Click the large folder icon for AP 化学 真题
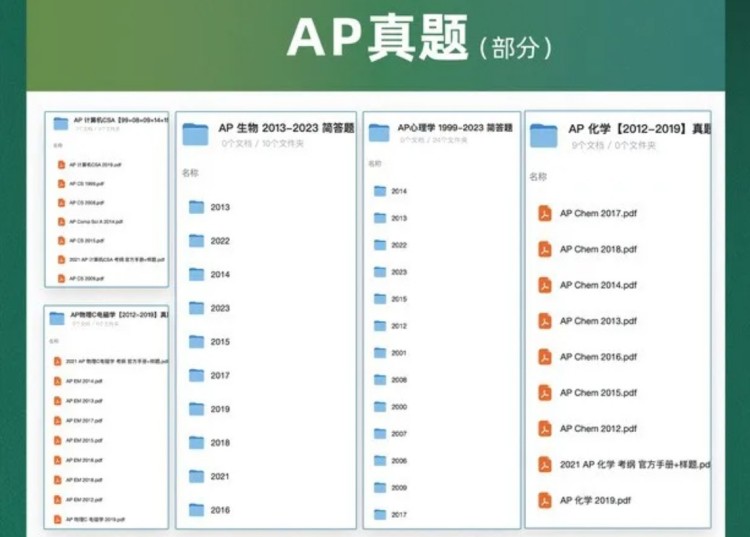 543,134
